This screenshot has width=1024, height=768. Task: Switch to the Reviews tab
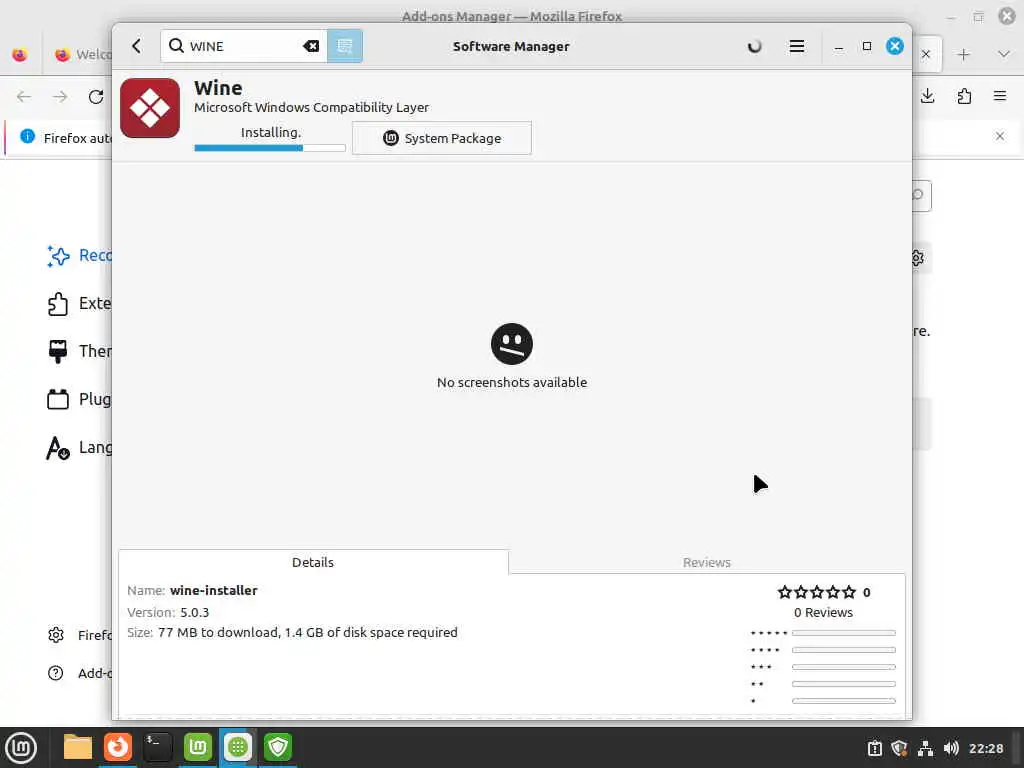pos(707,562)
